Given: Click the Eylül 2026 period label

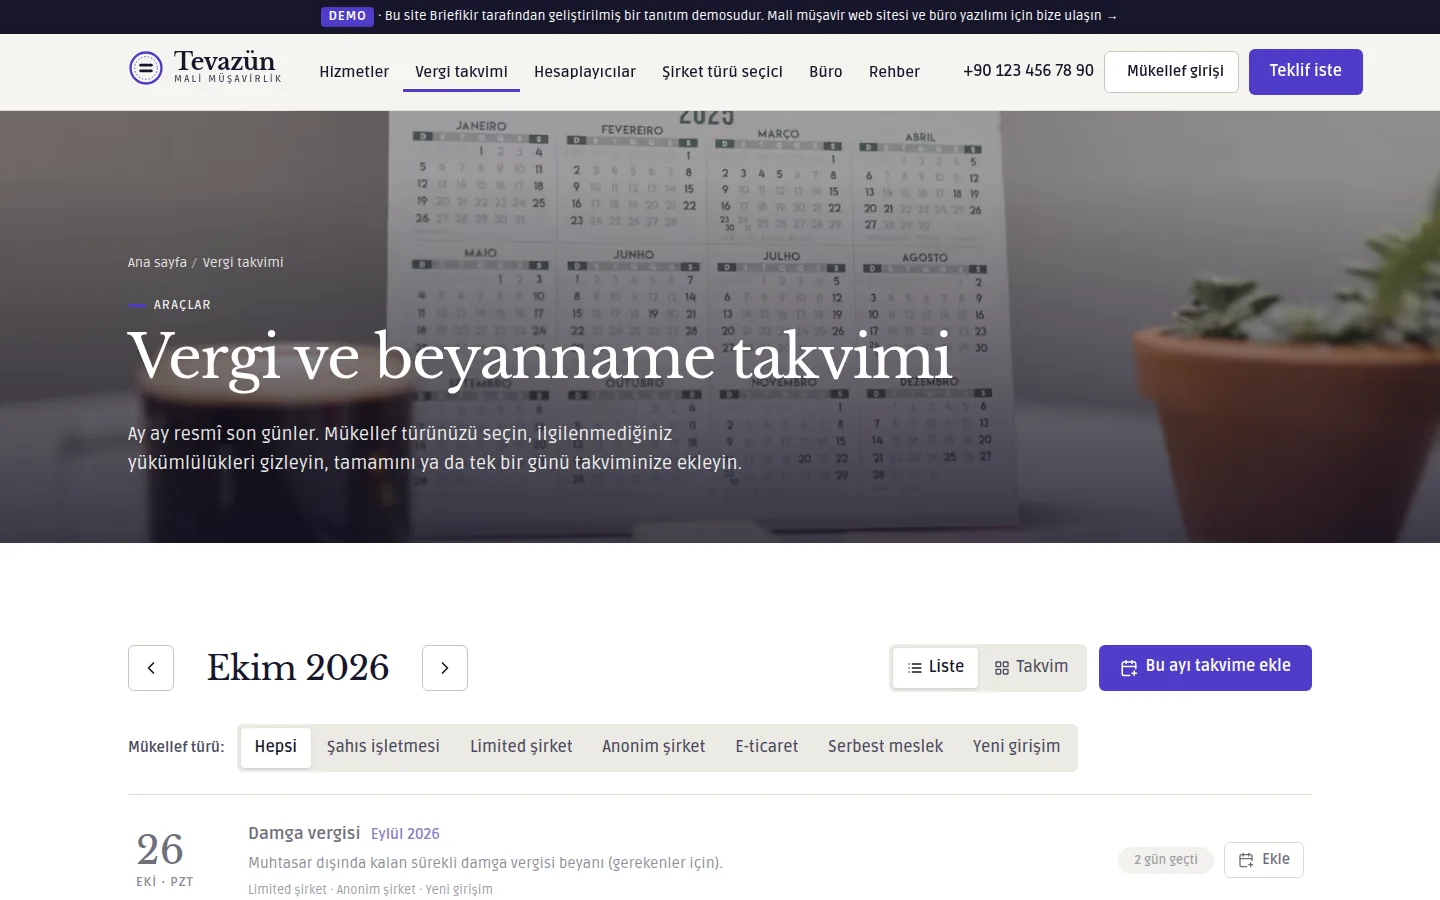Looking at the screenshot, I should pyautogui.click(x=405, y=834).
